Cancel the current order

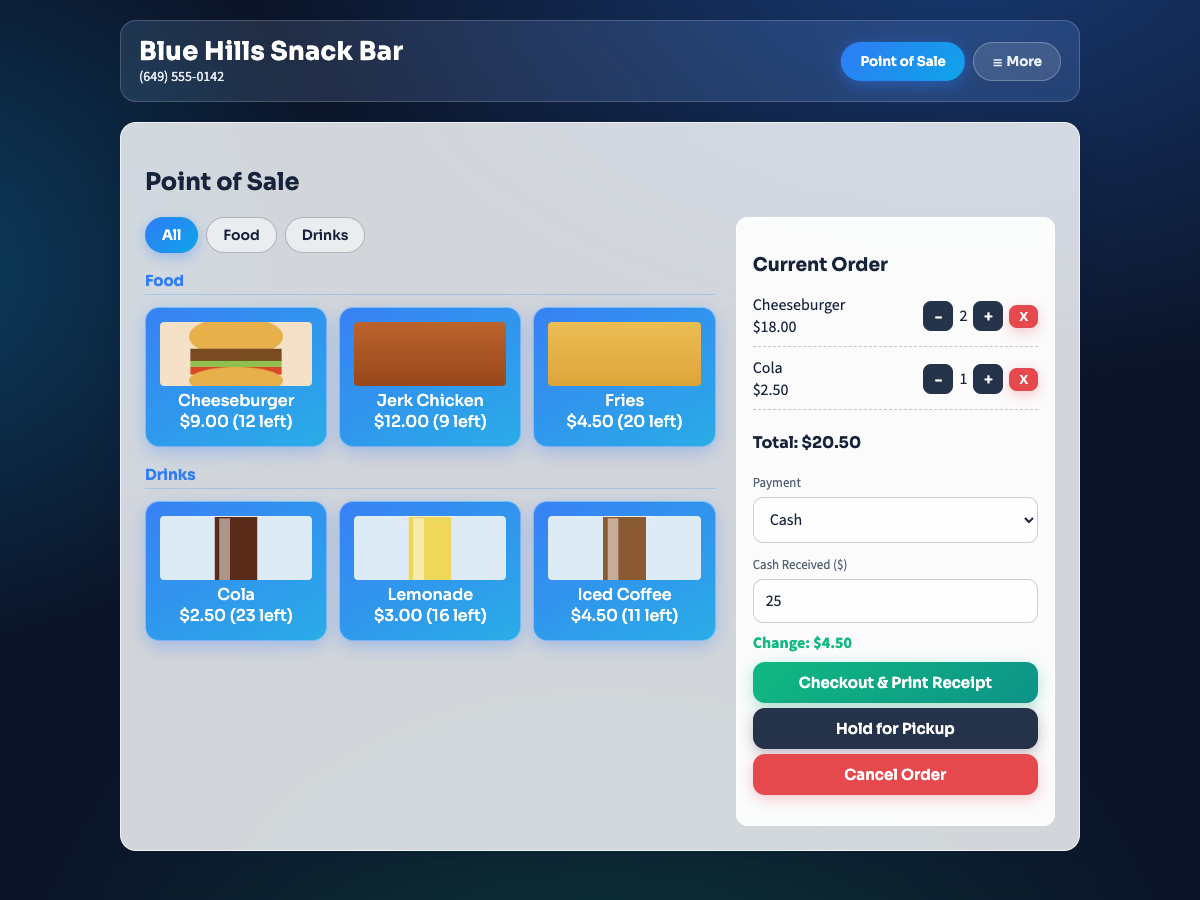pyautogui.click(x=895, y=775)
